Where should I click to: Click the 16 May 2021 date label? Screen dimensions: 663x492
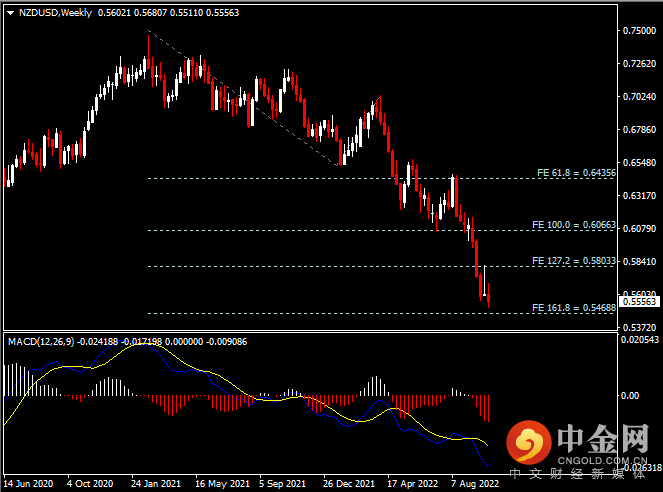click(222, 484)
